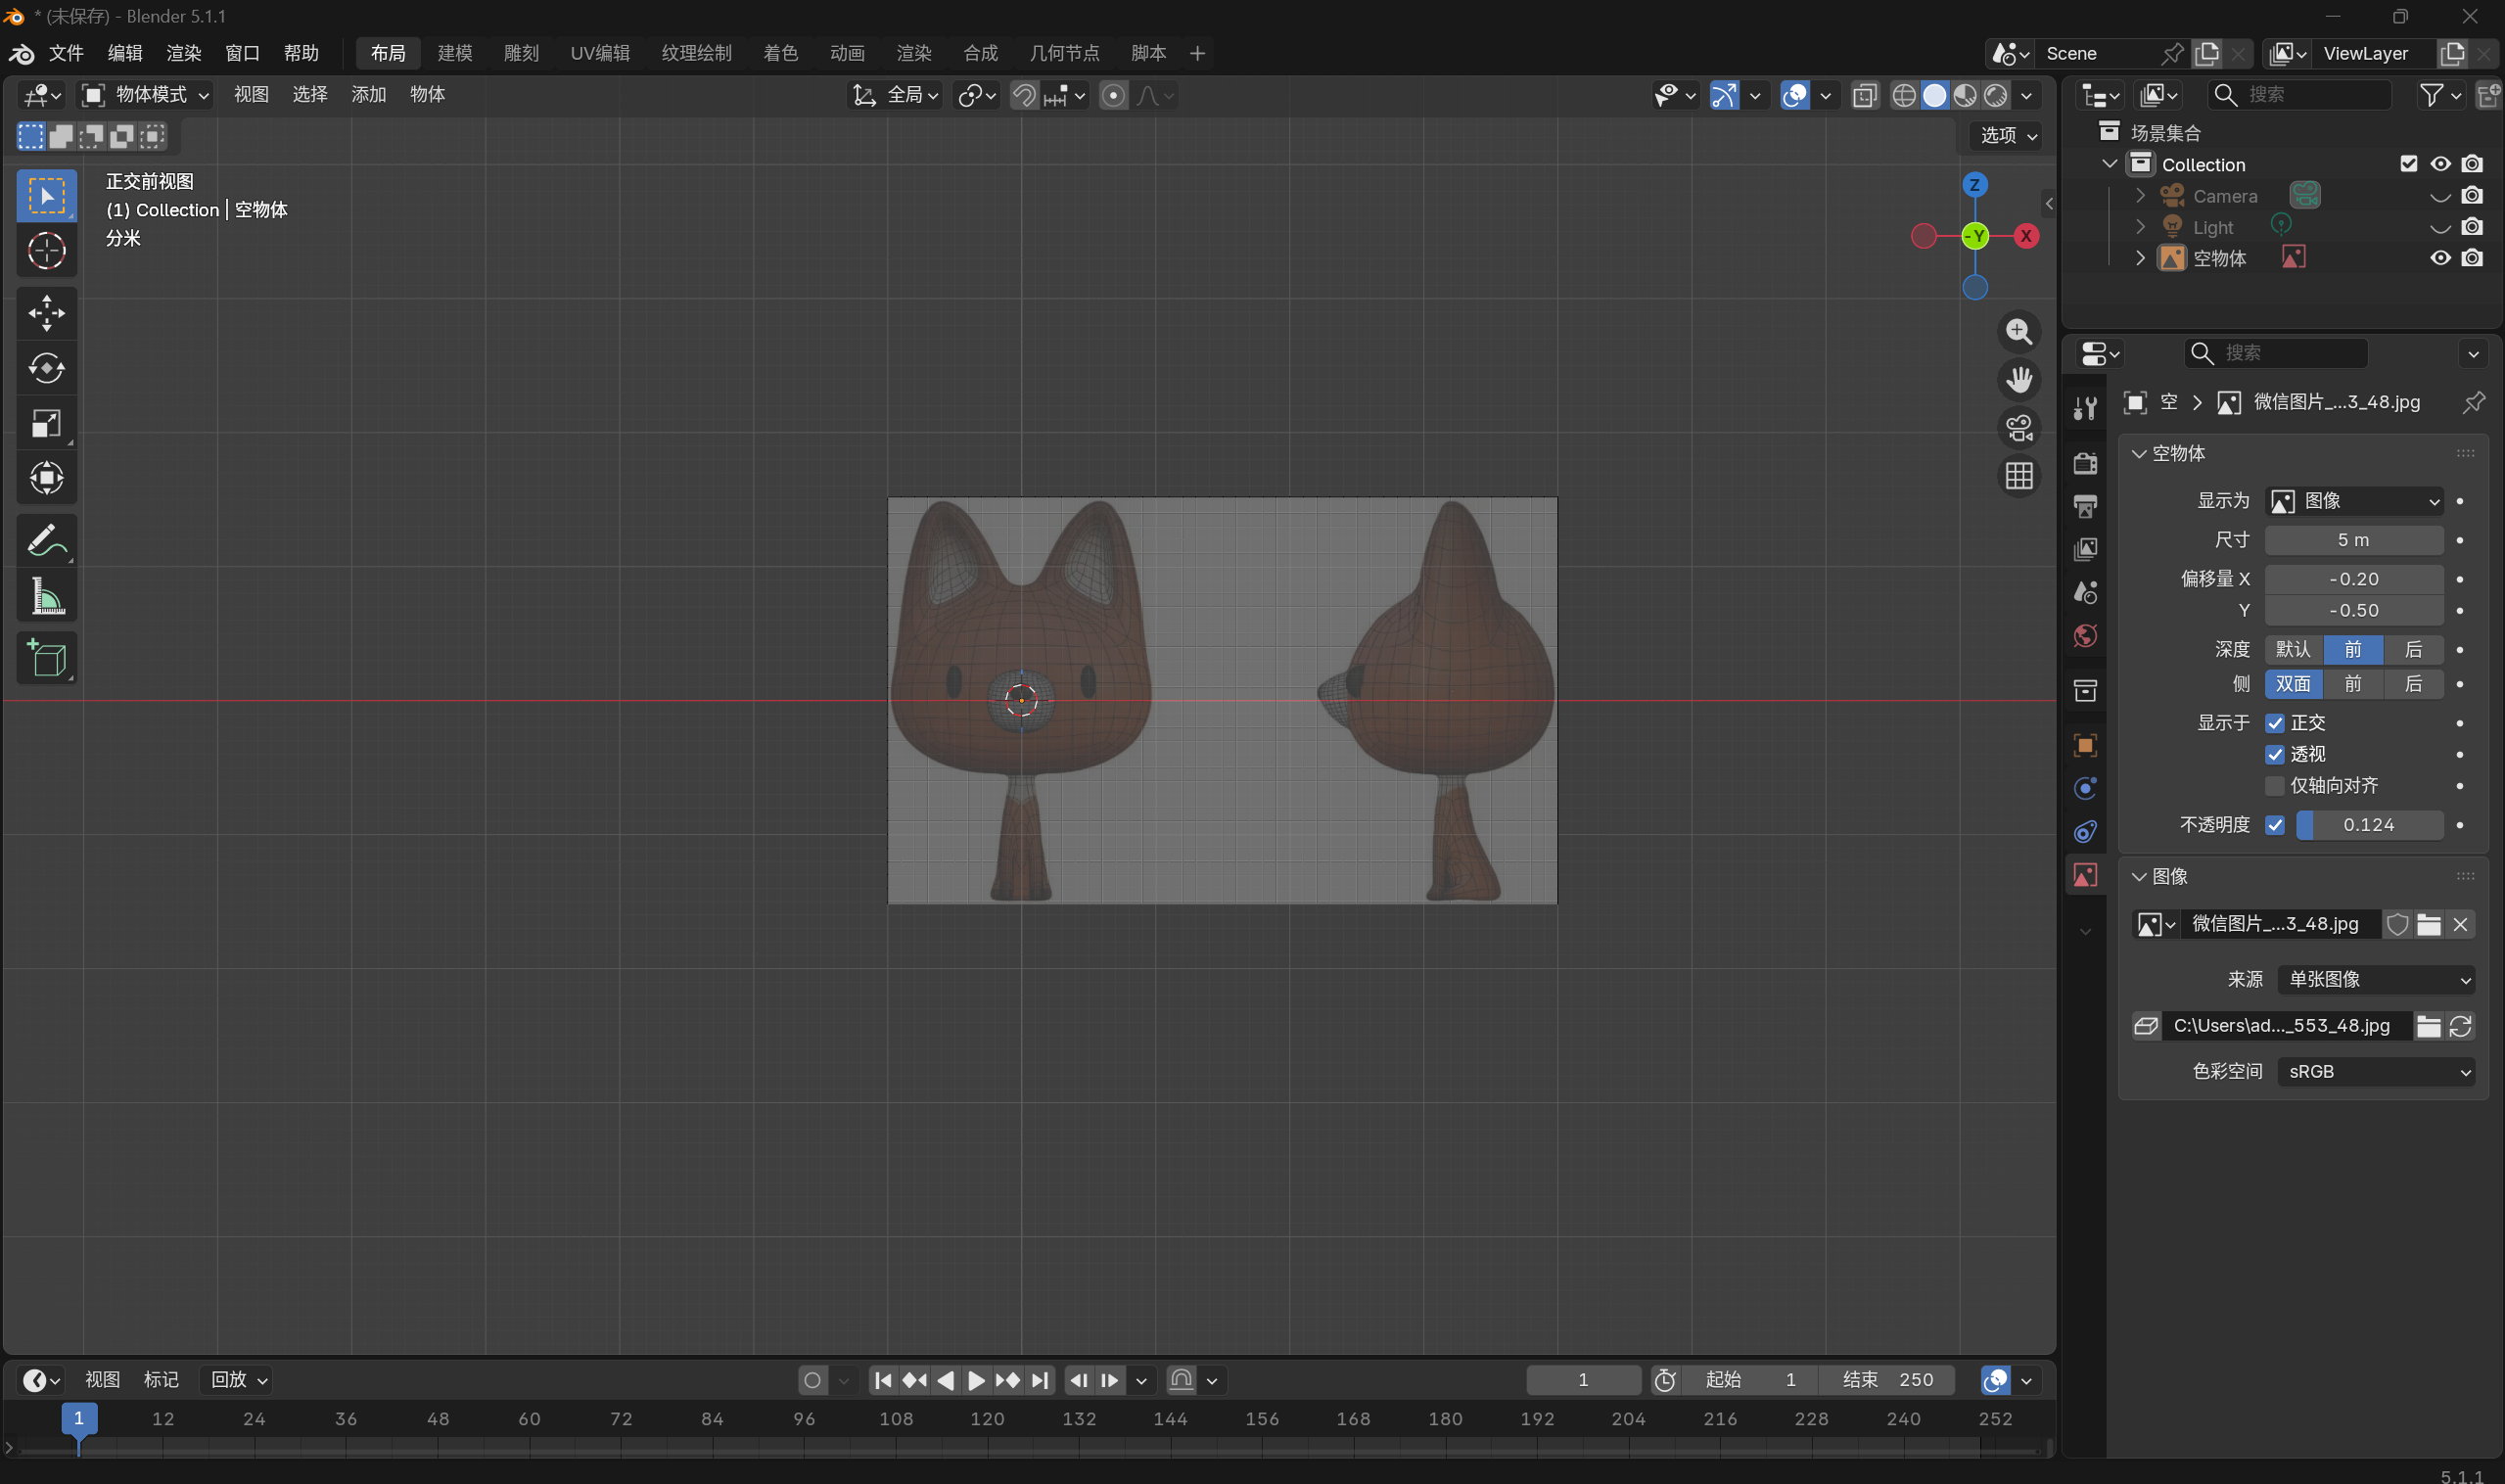Open the 色彩空间 sRGB dropdown

pyautogui.click(x=2376, y=1072)
